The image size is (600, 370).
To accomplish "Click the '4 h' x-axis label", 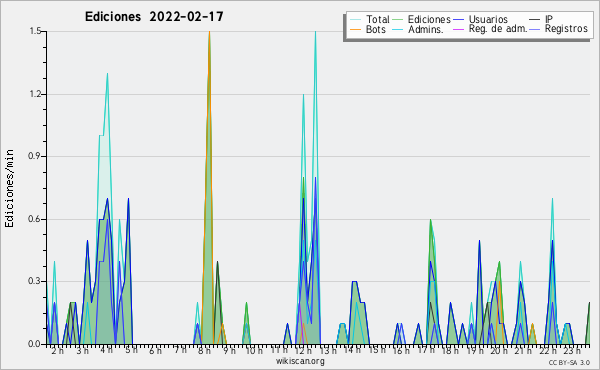I will pyautogui.click(x=106, y=350).
